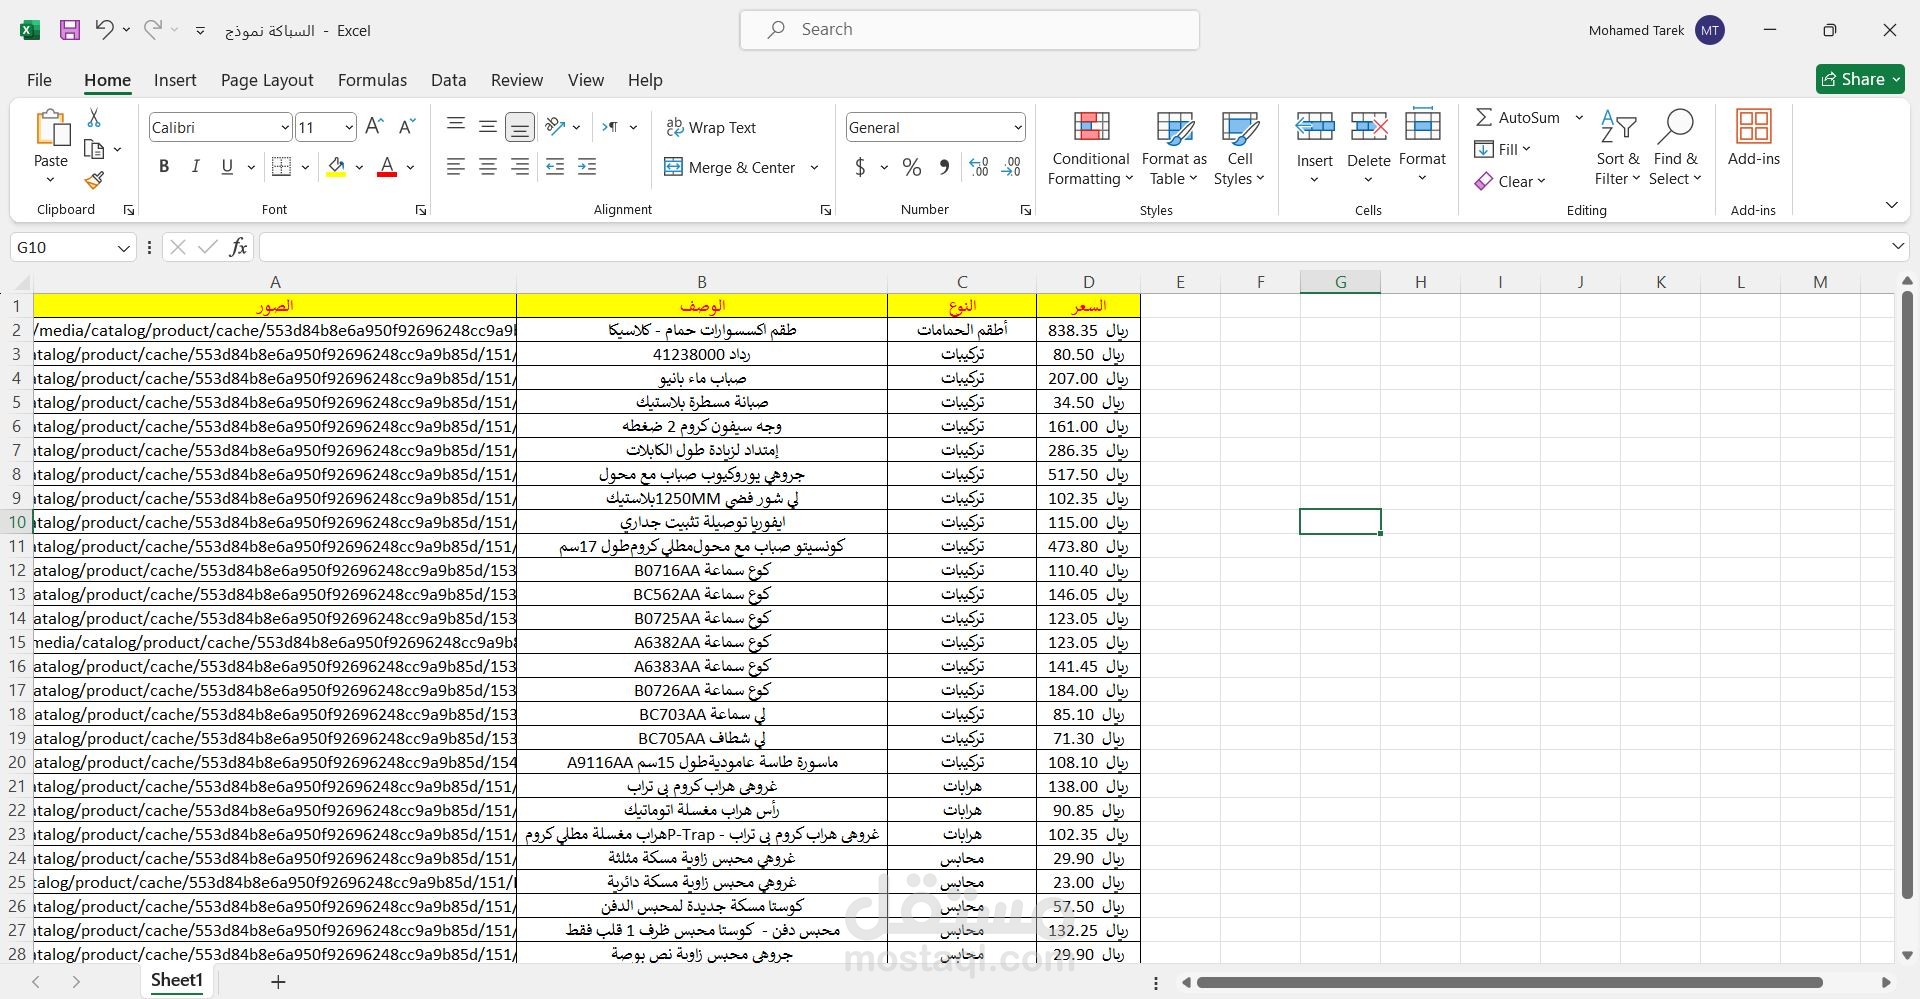
Task: Click Find & Select button
Action: pos(1675,148)
